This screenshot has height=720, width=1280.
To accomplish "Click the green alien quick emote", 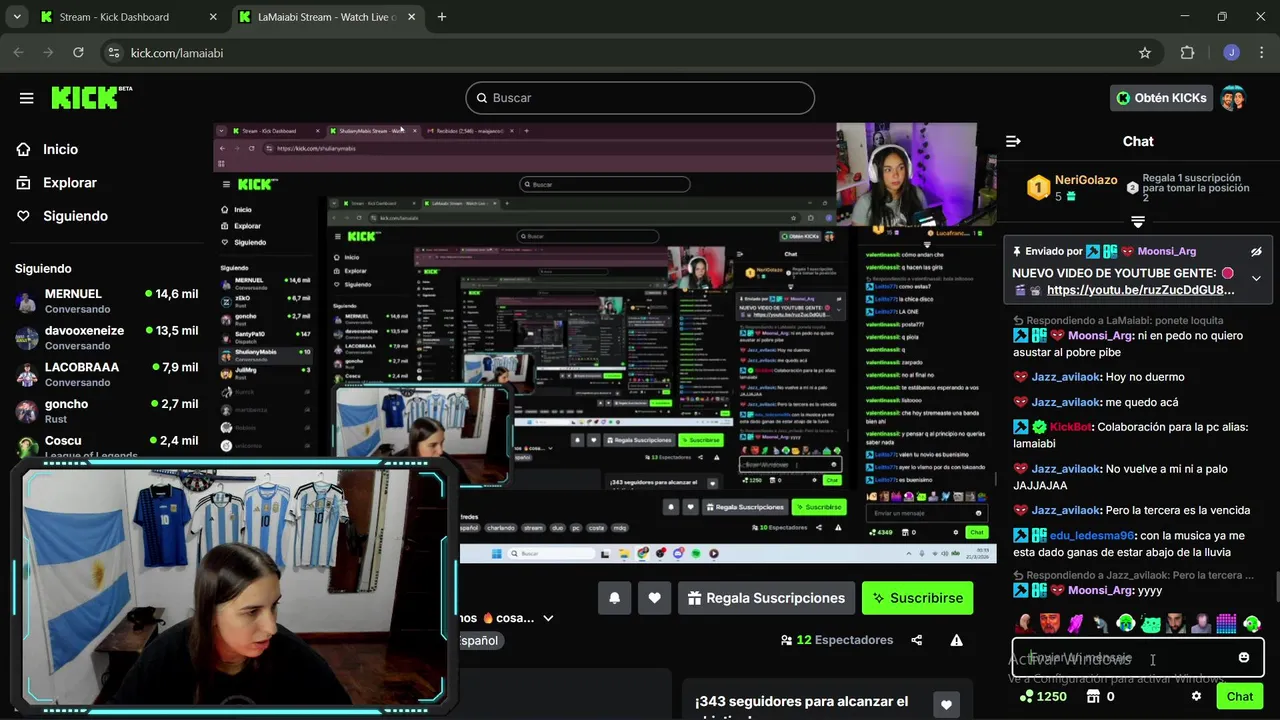I will [1125, 624].
